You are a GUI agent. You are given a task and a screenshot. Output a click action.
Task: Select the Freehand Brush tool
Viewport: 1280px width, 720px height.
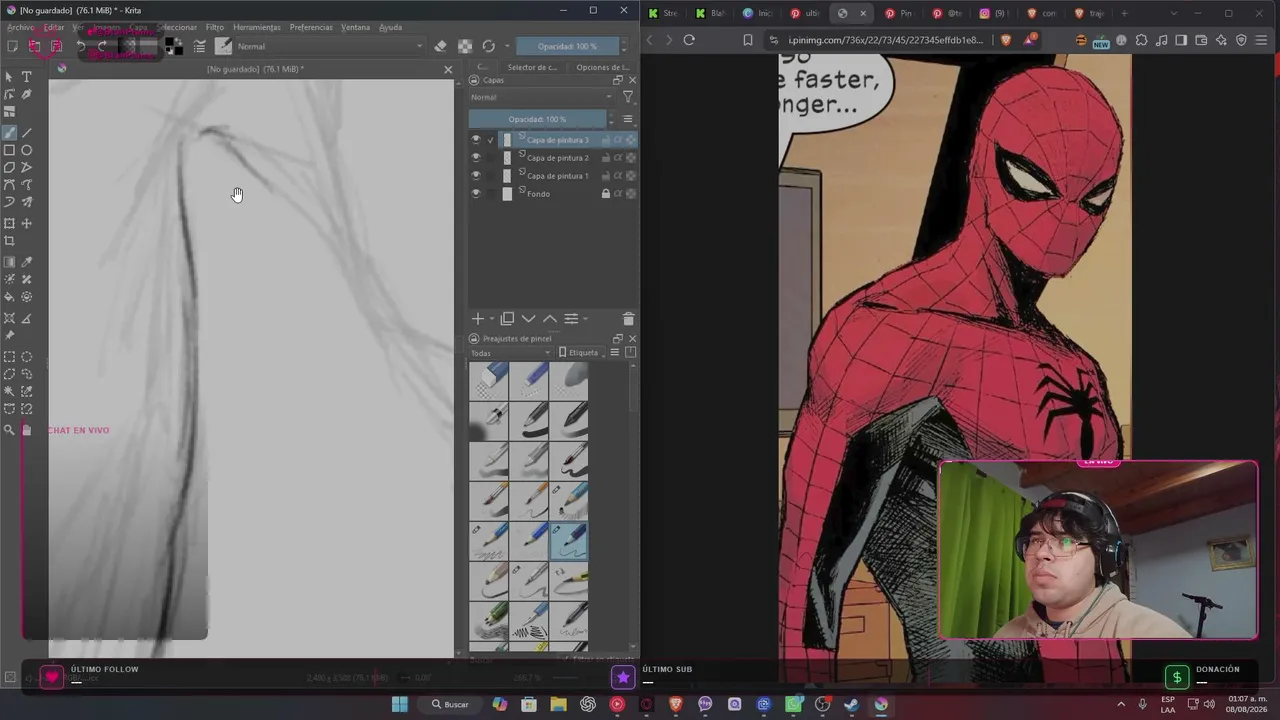(9, 132)
